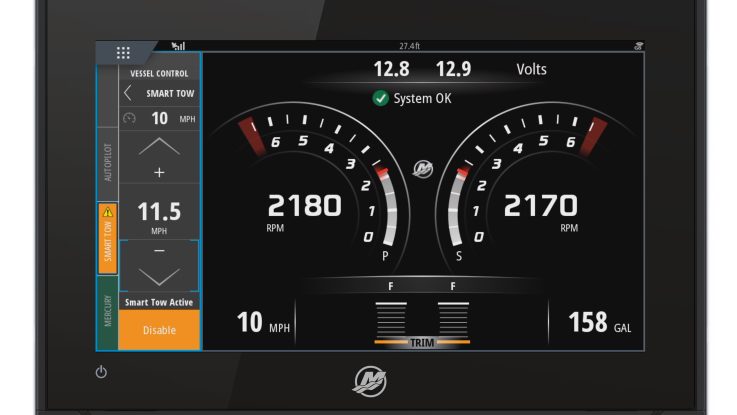Increase tow speed with the up arrow
The width and height of the screenshot is (737, 415).
[x=159, y=146]
